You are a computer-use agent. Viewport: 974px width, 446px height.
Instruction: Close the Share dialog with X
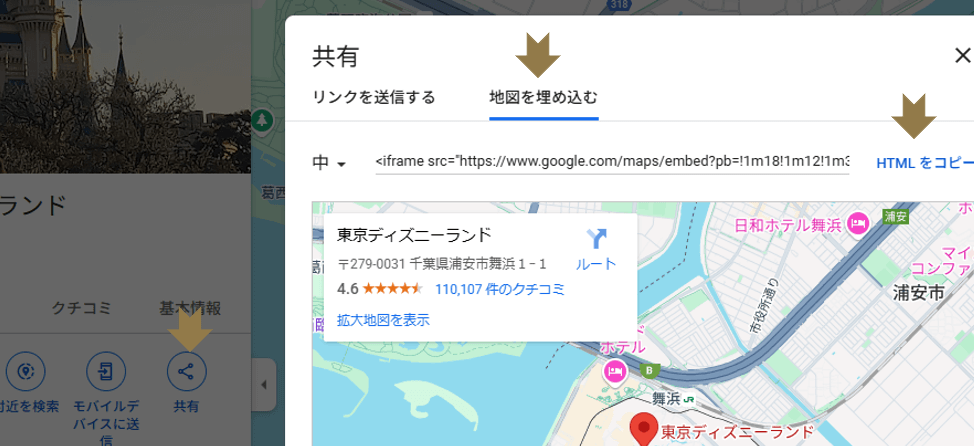click(962, 56)
